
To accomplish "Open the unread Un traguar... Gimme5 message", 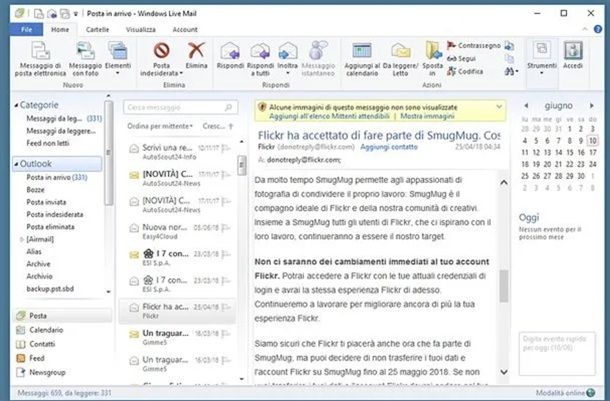I will [177, 338].
